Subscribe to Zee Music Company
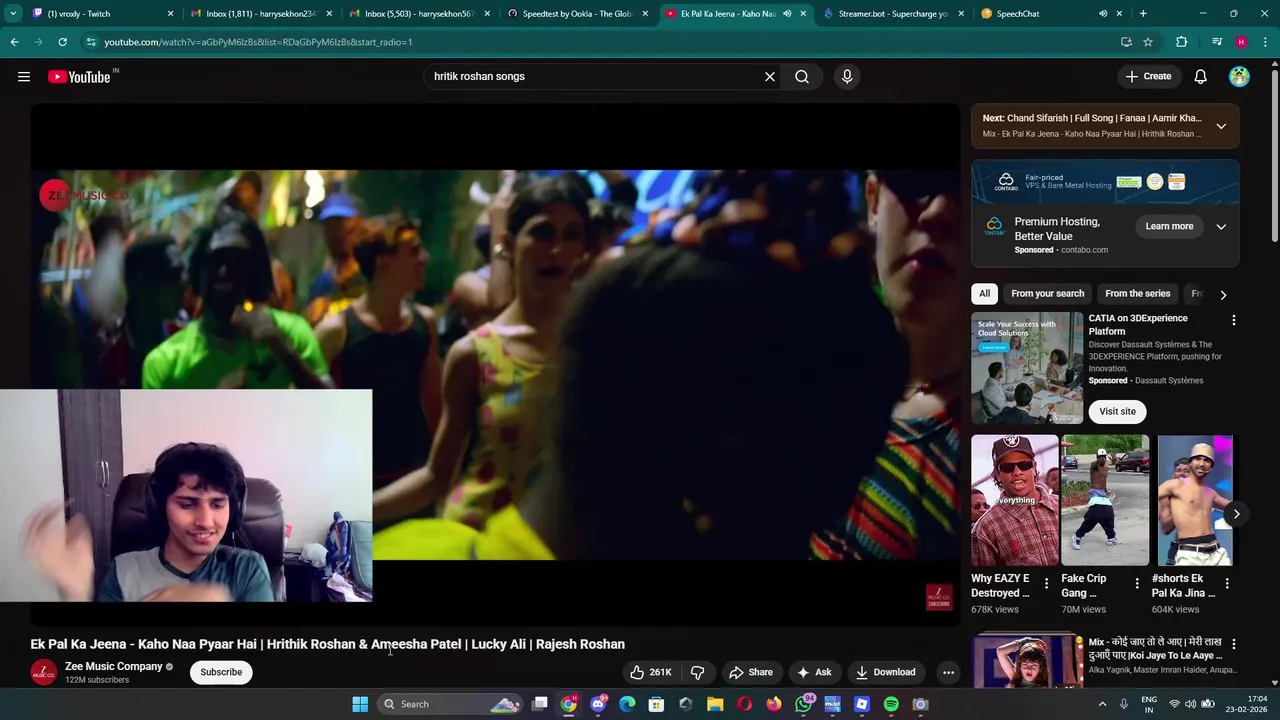Image resolution: width=1280 pixels, height=720 pixels. click(x=221, y=672)
